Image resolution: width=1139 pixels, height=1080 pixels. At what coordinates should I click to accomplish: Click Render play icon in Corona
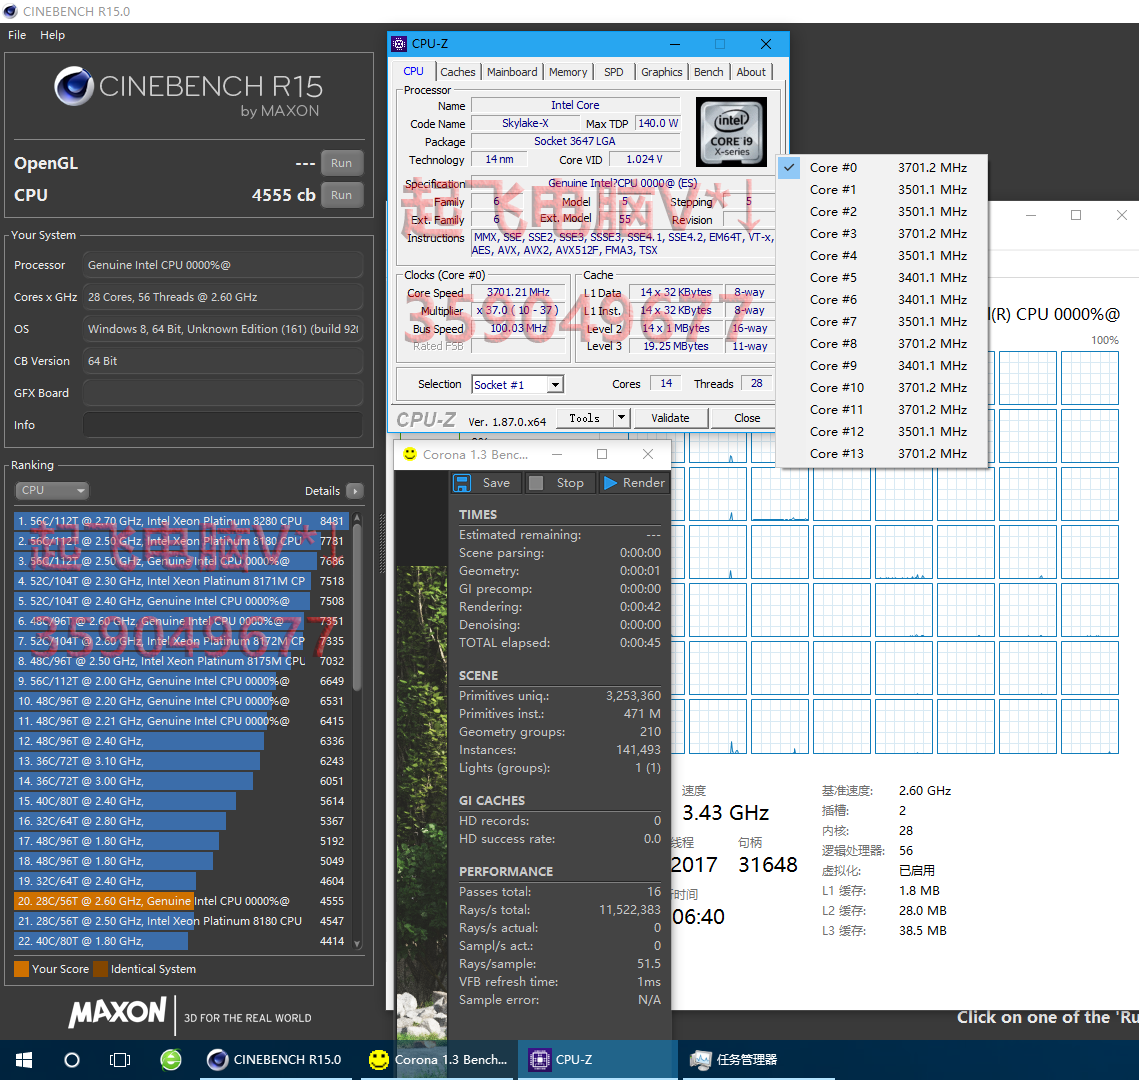(x=610, y=483)
